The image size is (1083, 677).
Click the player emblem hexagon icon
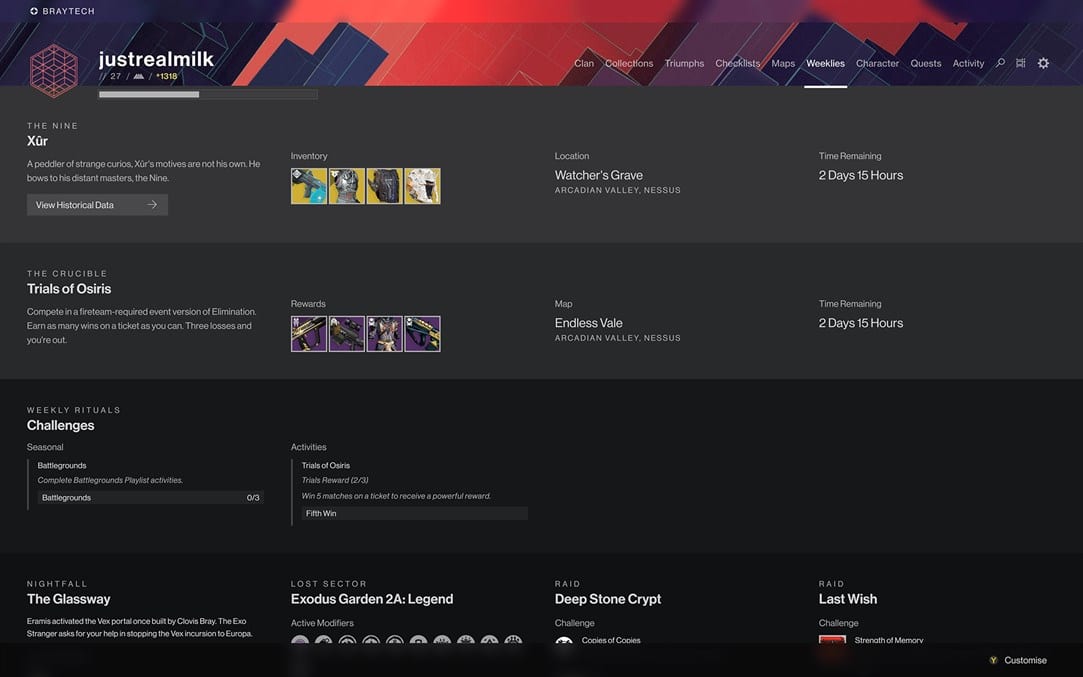pyautogui.click(x=54, y=71)
